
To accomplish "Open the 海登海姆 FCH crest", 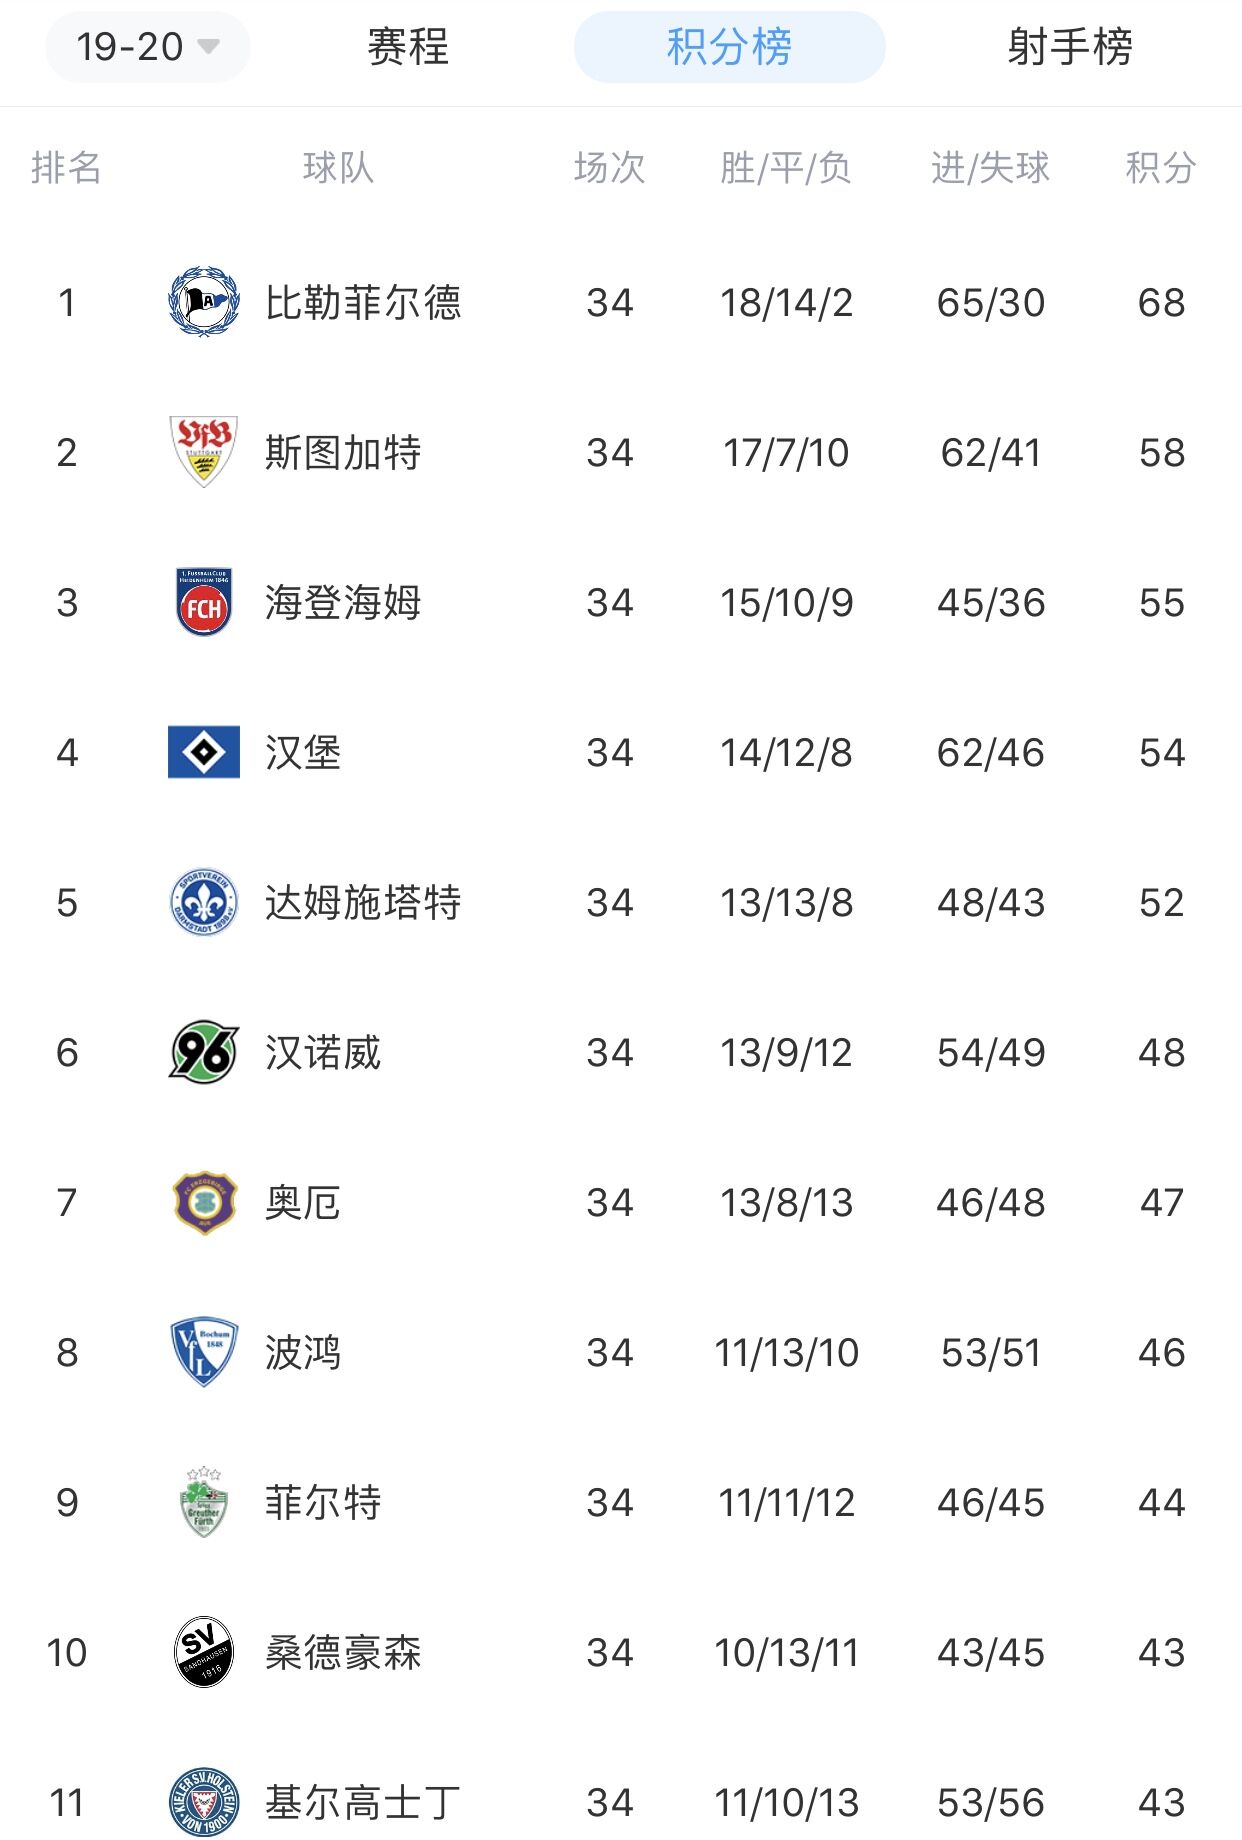I will 204,602.
